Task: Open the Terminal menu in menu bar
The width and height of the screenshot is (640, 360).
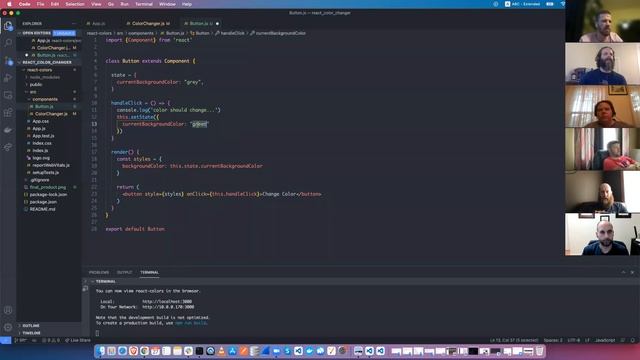Action: (144, 4)
